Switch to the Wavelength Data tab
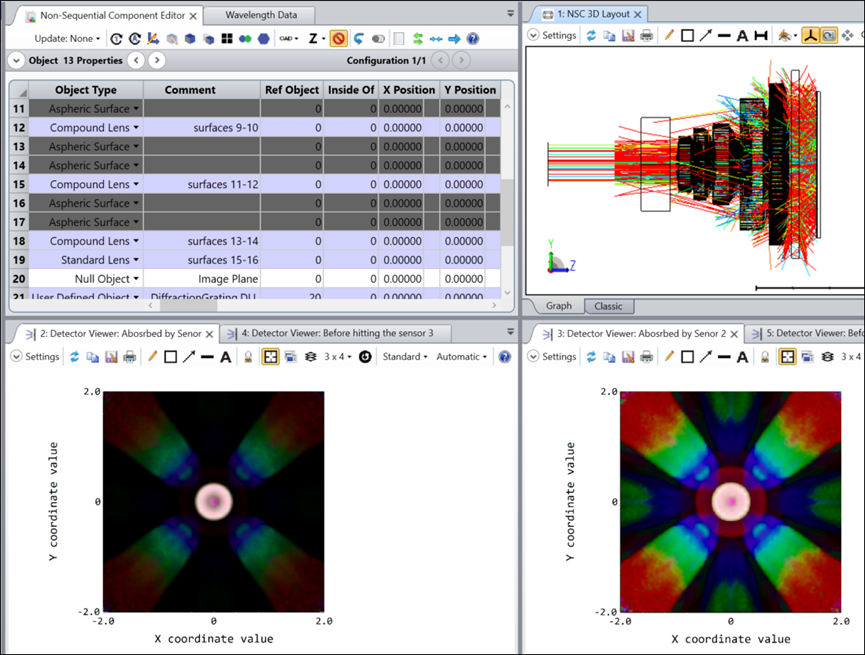865x655 pixels. tap(260, 15)
